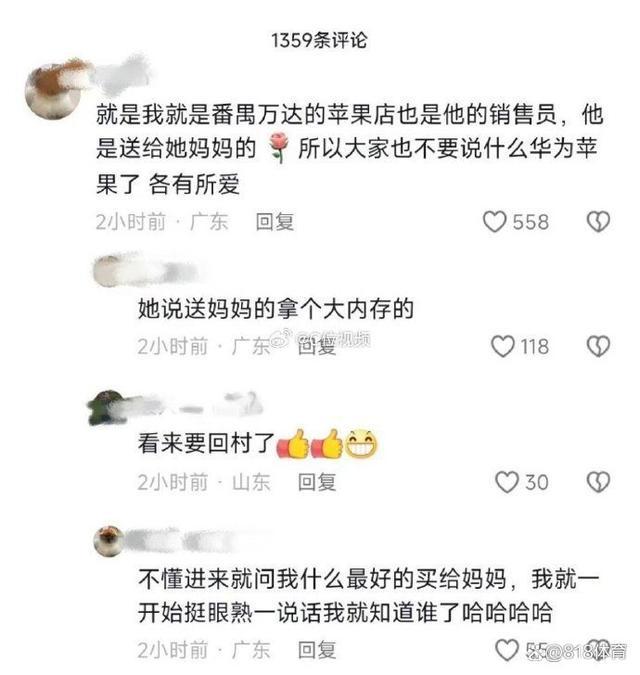The image size is (640, 675).
Task: Tap the comment text 她说送妈妈的拿个大内存的
Action: pos(275,309)
